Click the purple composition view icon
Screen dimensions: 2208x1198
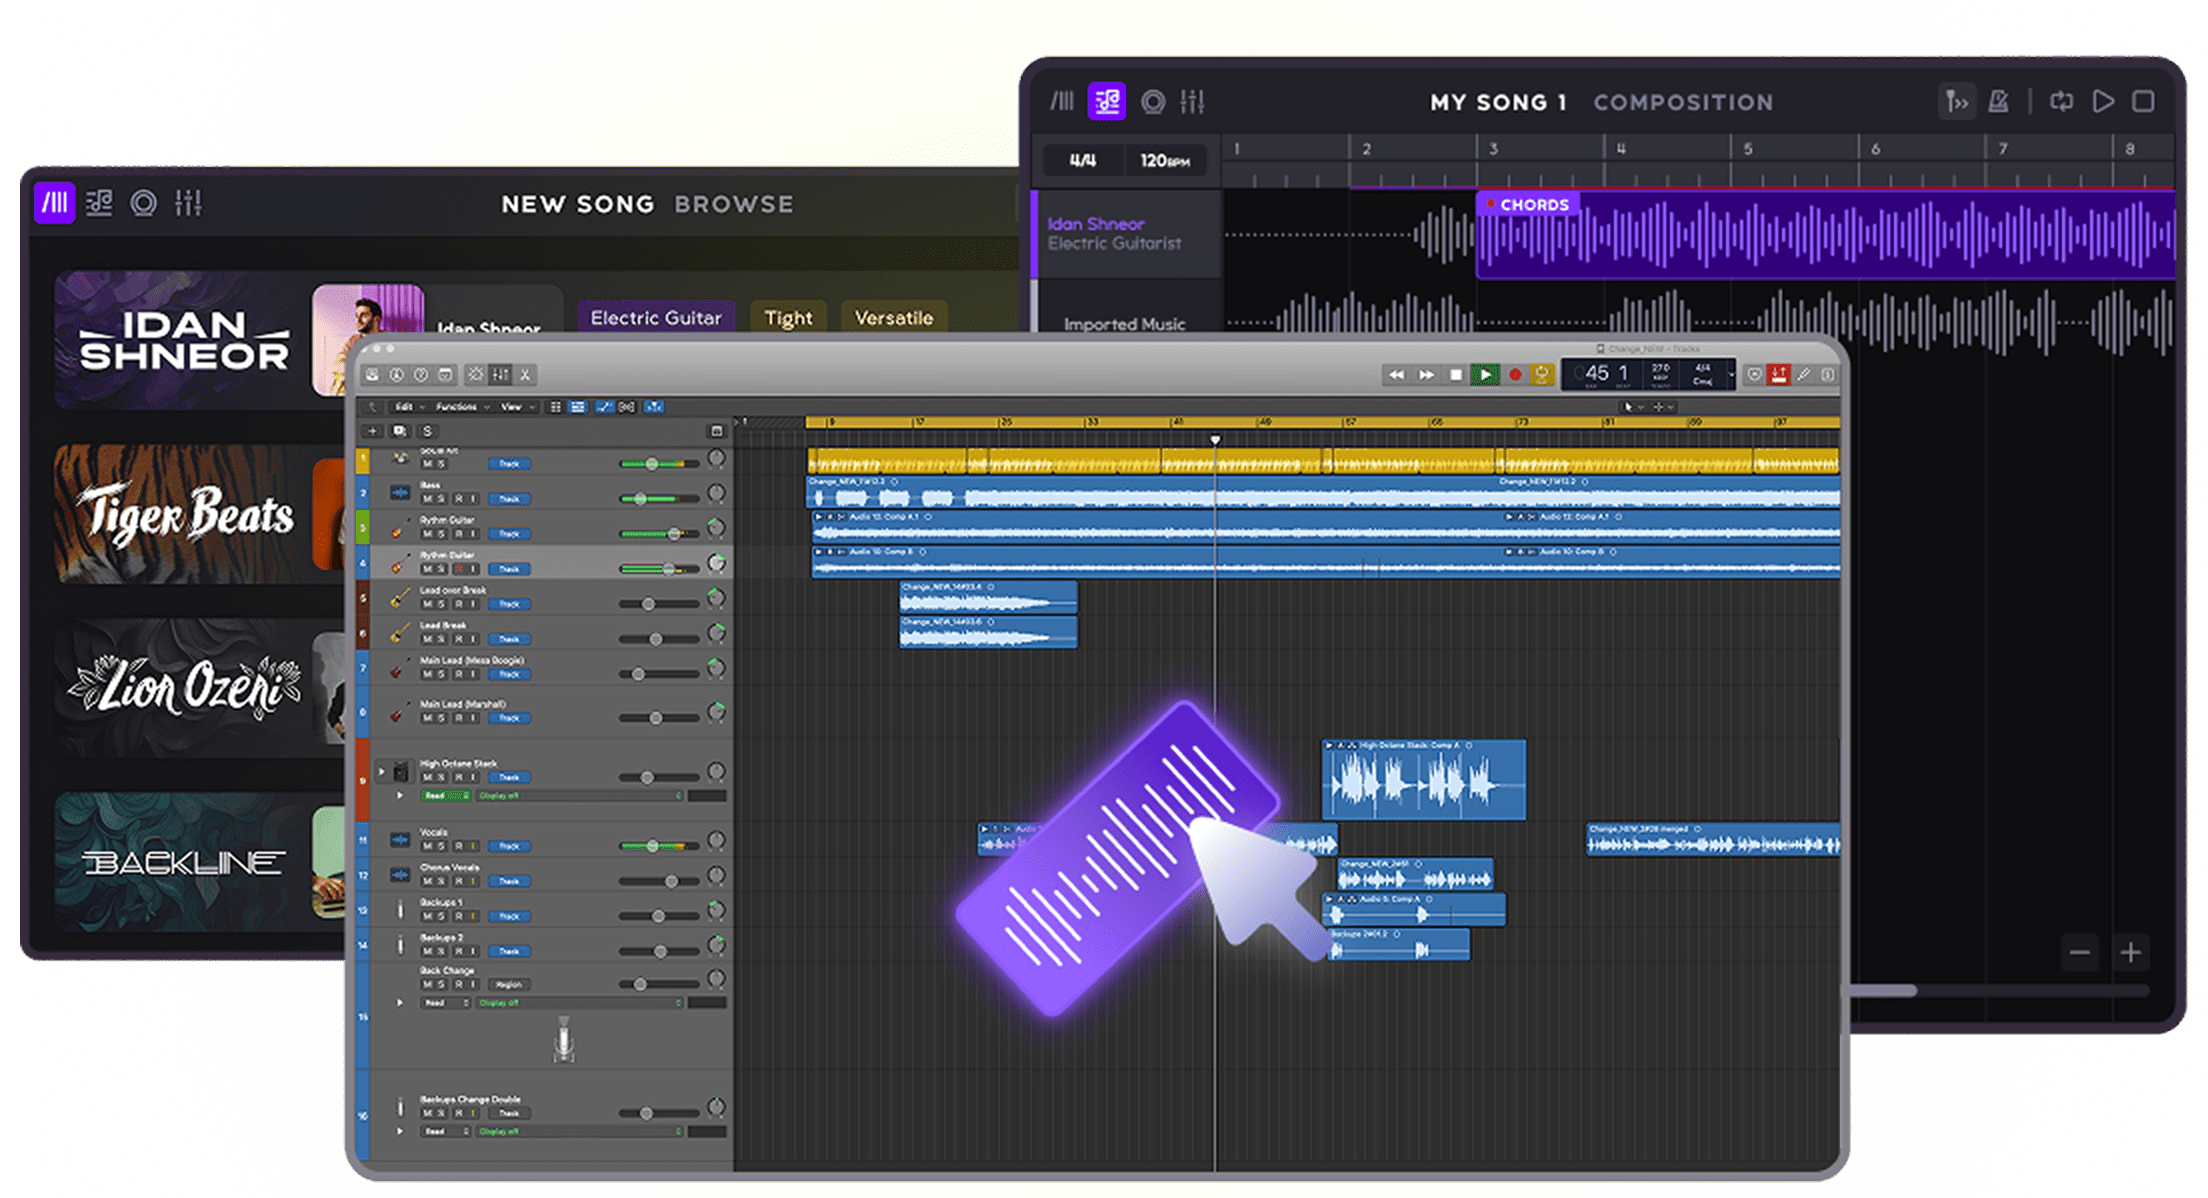point(1107,102)
